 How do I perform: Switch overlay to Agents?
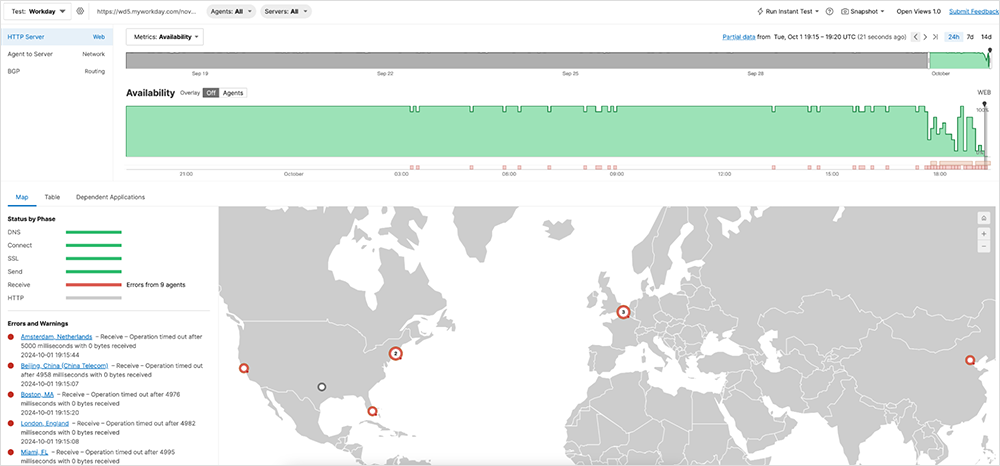(233, 93)
